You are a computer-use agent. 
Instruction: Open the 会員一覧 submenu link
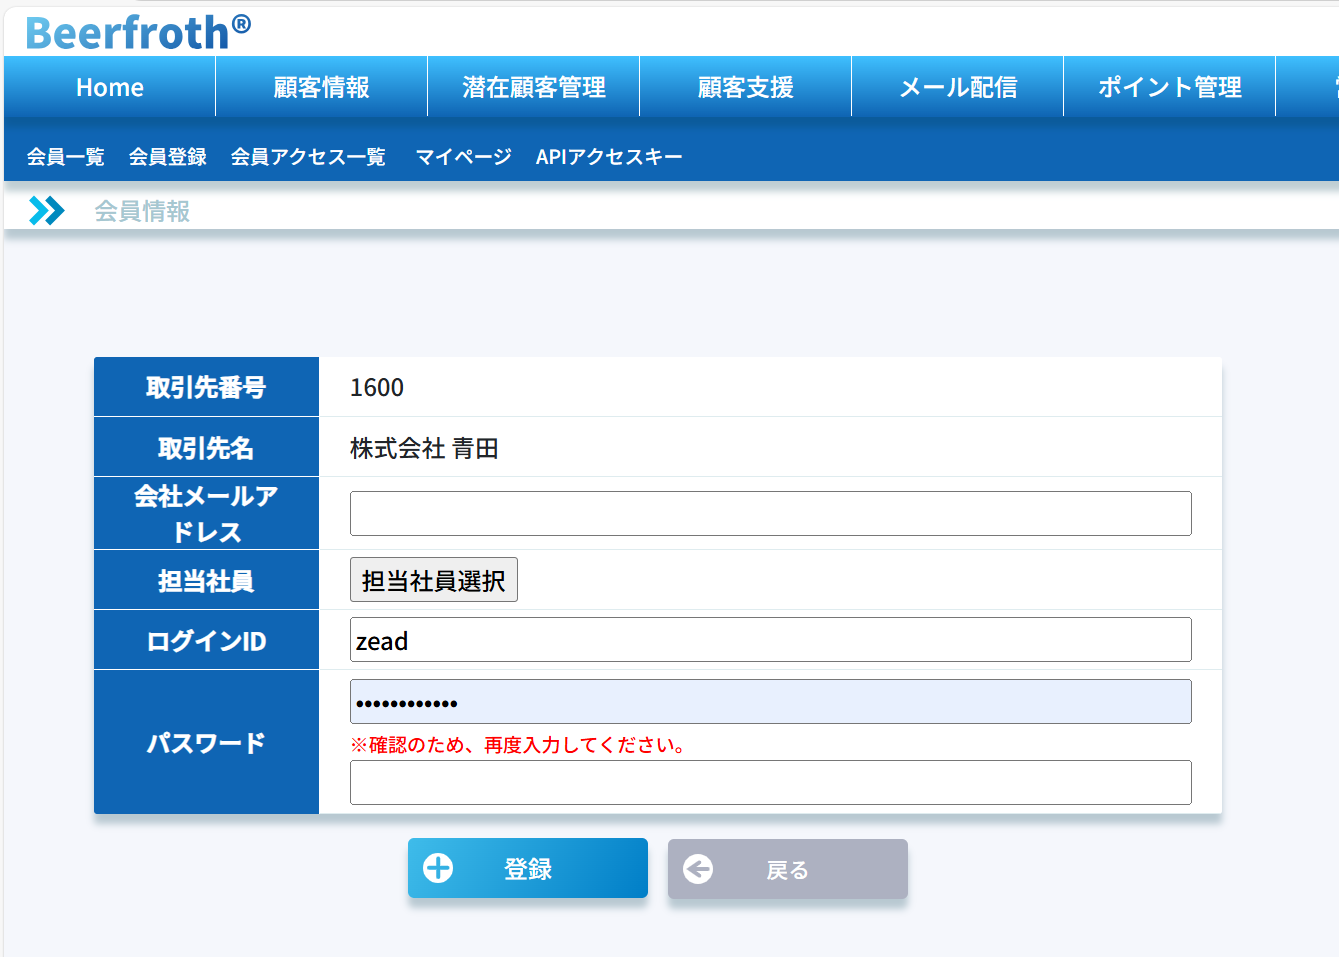pyautogui.click(x=66, y=157)
